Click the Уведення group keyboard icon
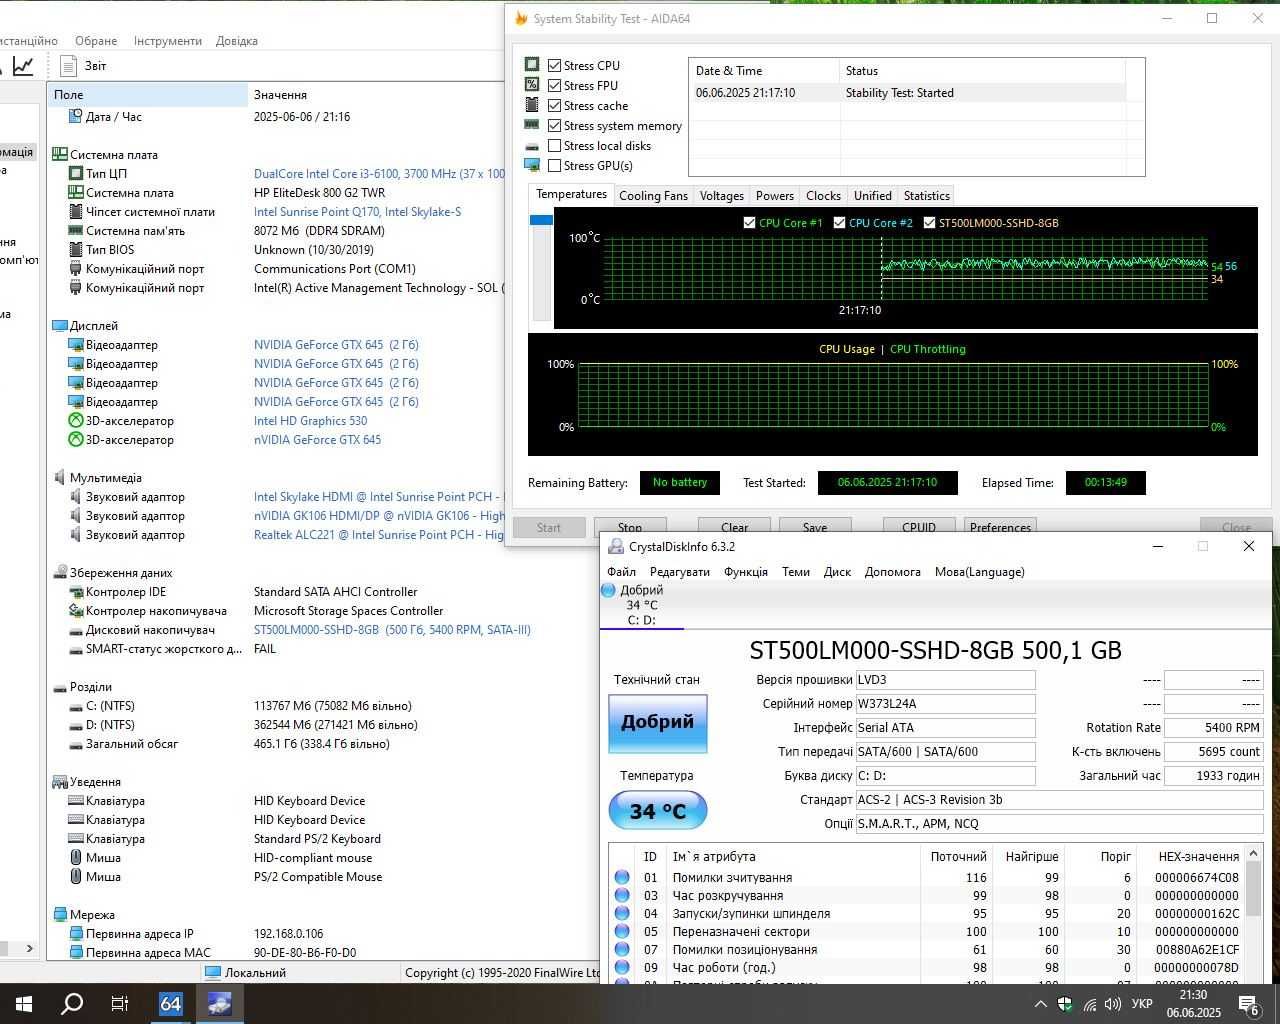1280x1024 pixels. tap(59, 782)
